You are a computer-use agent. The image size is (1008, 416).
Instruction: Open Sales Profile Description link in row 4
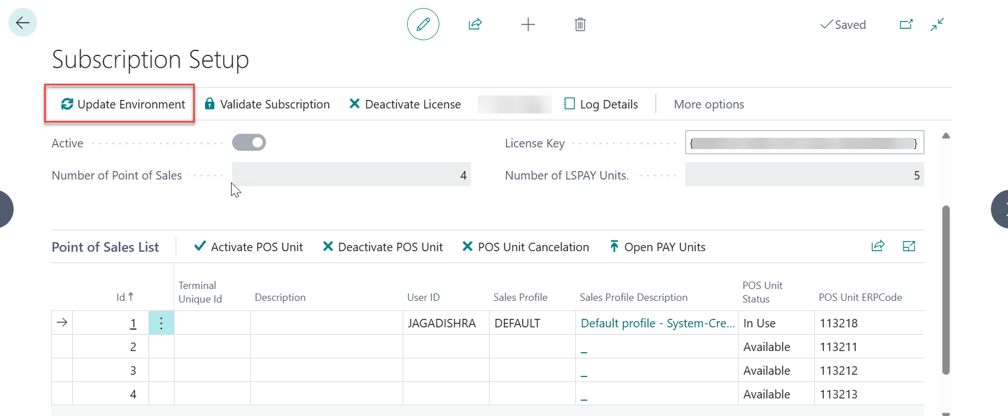pos(584,397)
